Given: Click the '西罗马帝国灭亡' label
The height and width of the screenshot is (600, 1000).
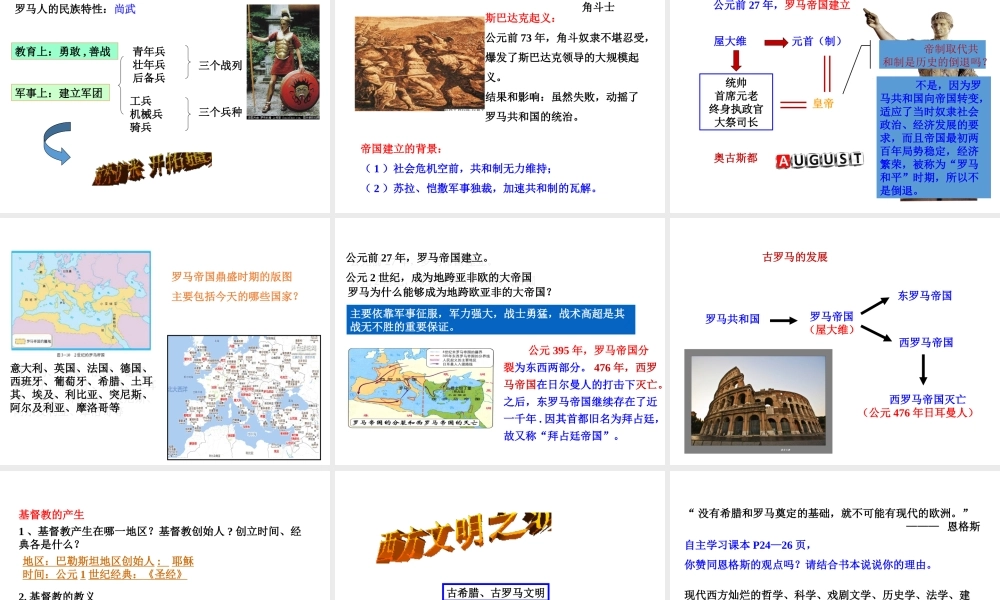Looking at the screenshot, I should pos(927,399).
